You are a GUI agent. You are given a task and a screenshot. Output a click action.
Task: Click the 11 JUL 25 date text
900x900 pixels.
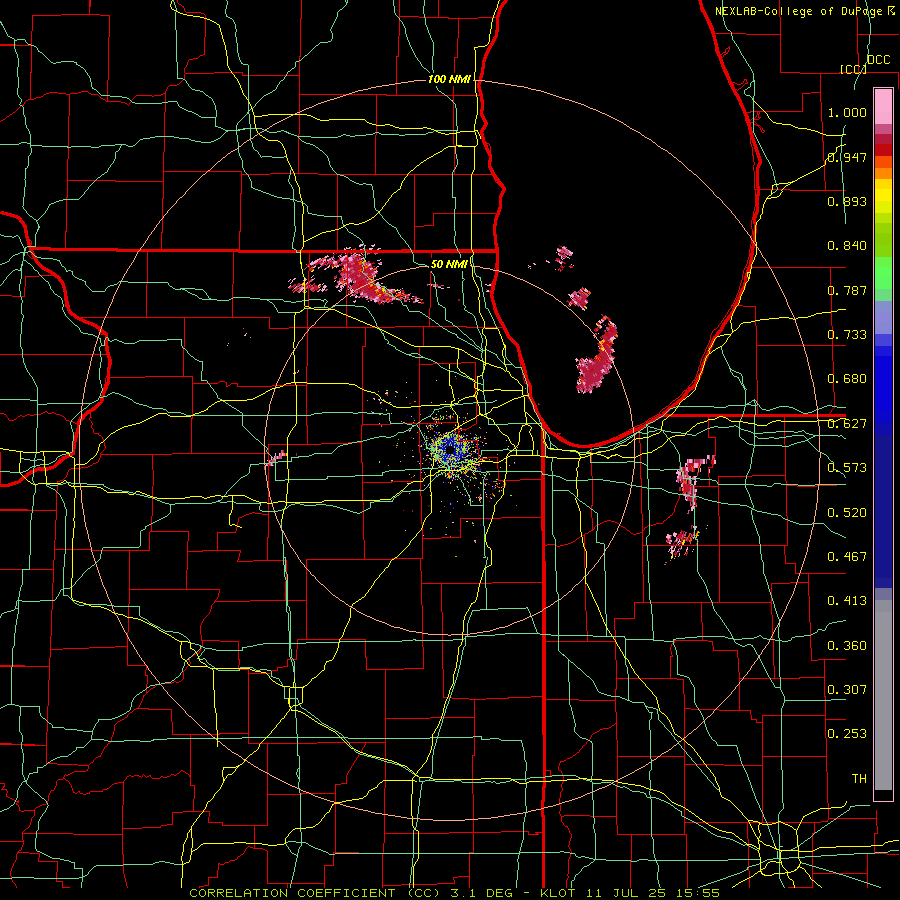626,893
